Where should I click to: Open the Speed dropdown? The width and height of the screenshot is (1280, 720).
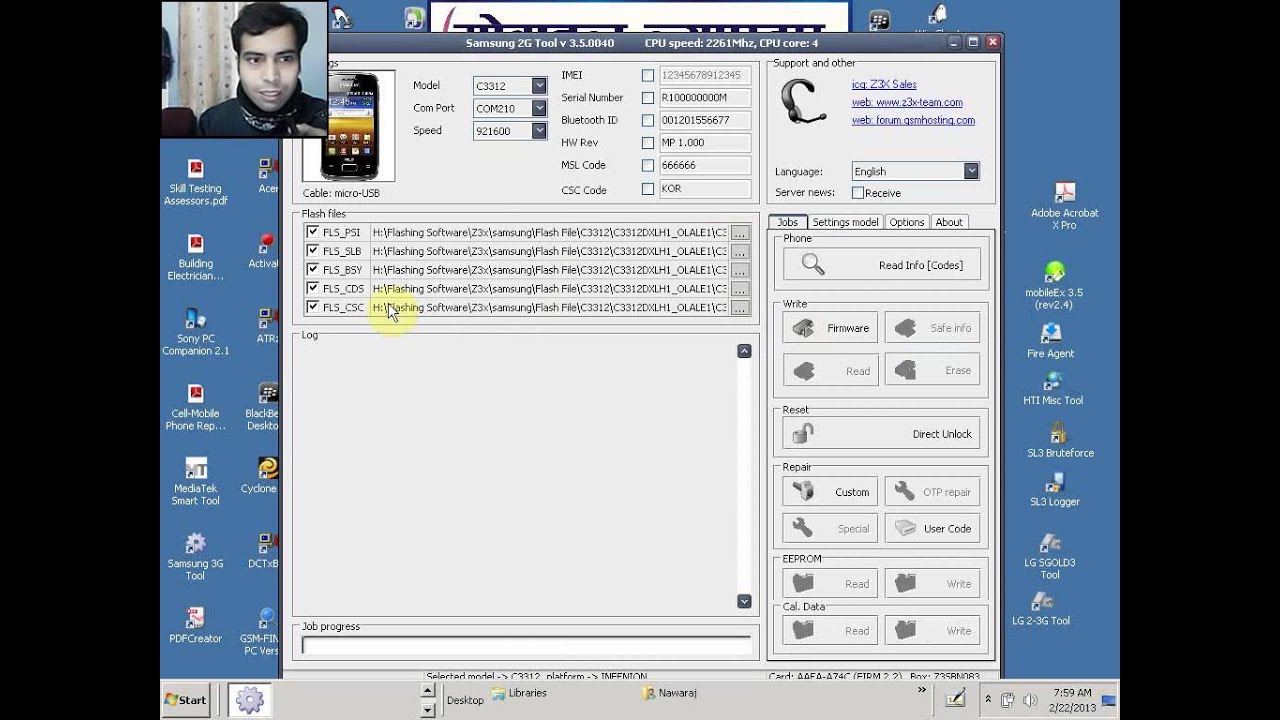tap(539, 131)
